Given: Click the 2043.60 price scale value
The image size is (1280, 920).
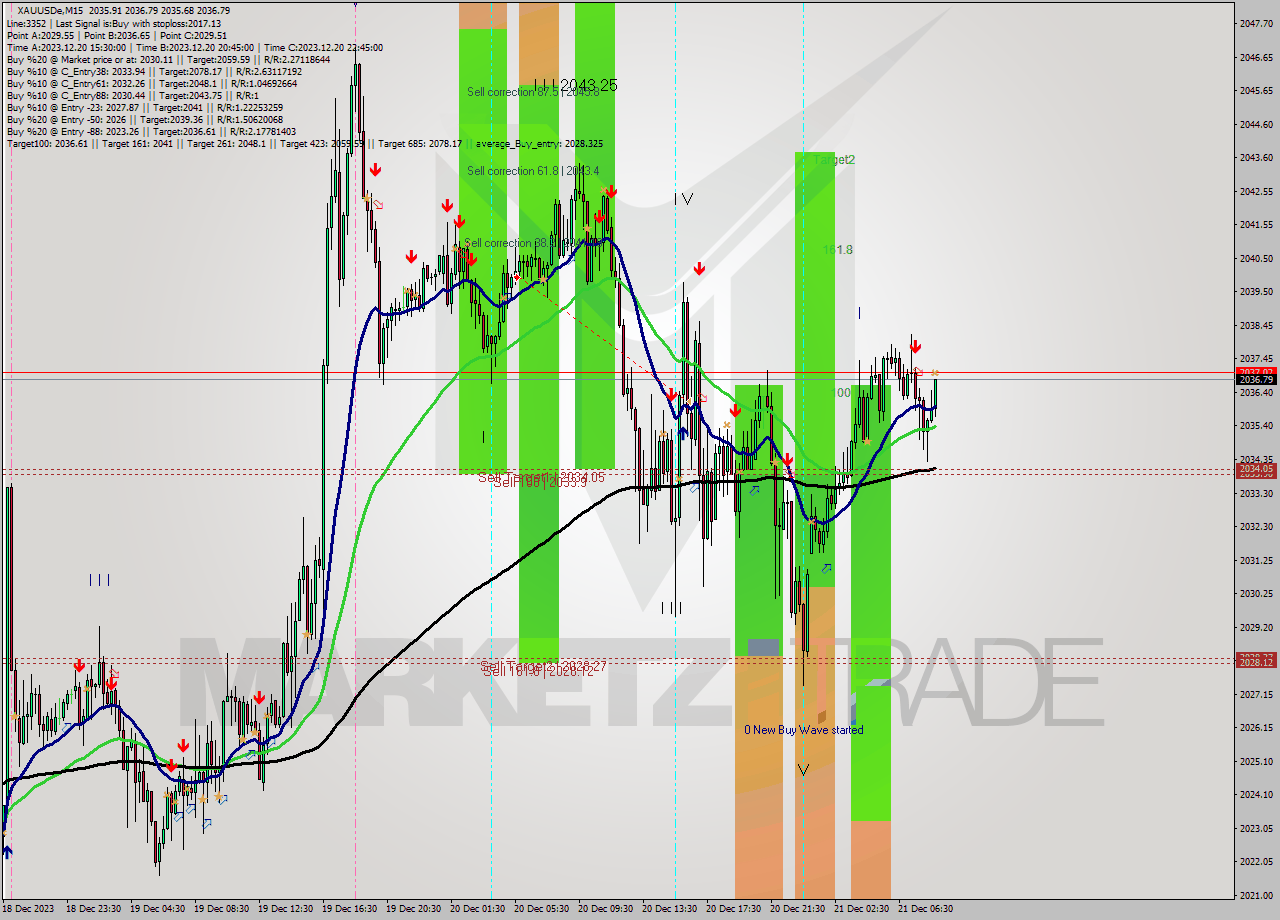Looking at the screenshot, I should tap(1256, 157).
